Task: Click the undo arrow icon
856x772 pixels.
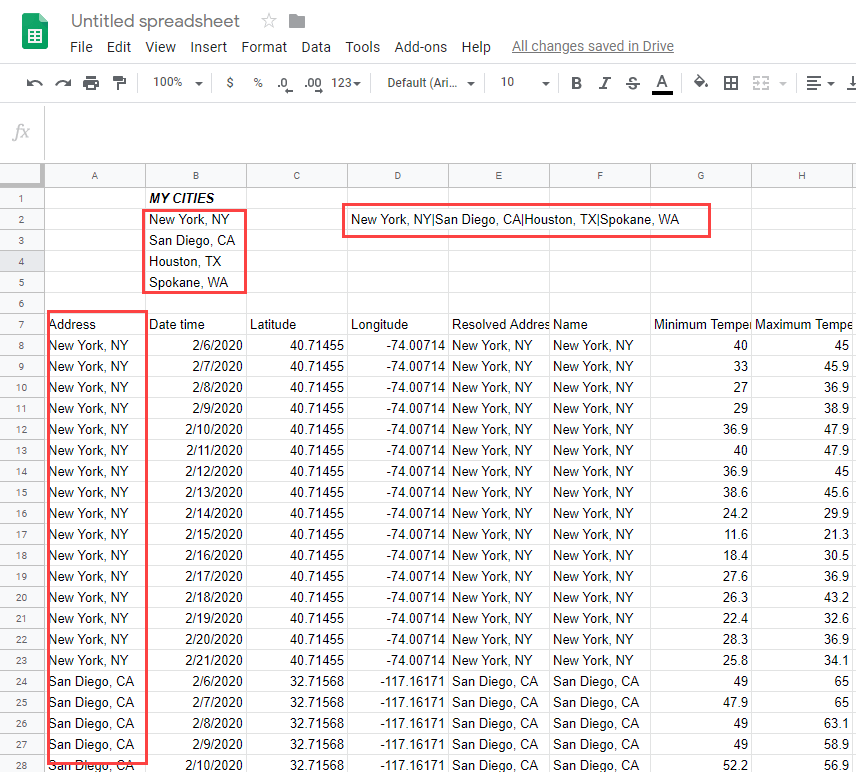Action: [35, 83]
